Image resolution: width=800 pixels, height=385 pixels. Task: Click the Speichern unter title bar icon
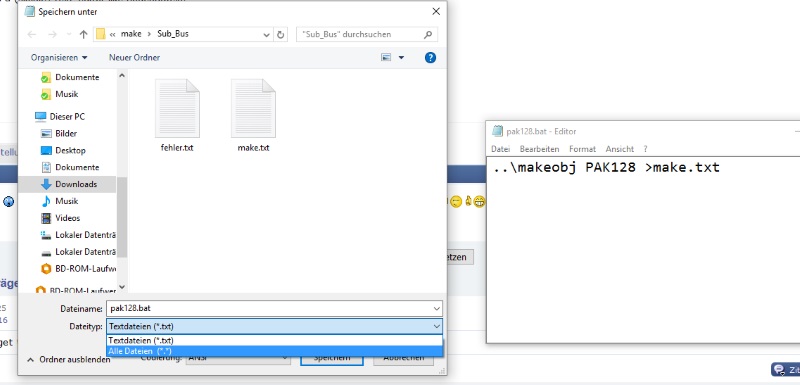click(x=30, y=11)
